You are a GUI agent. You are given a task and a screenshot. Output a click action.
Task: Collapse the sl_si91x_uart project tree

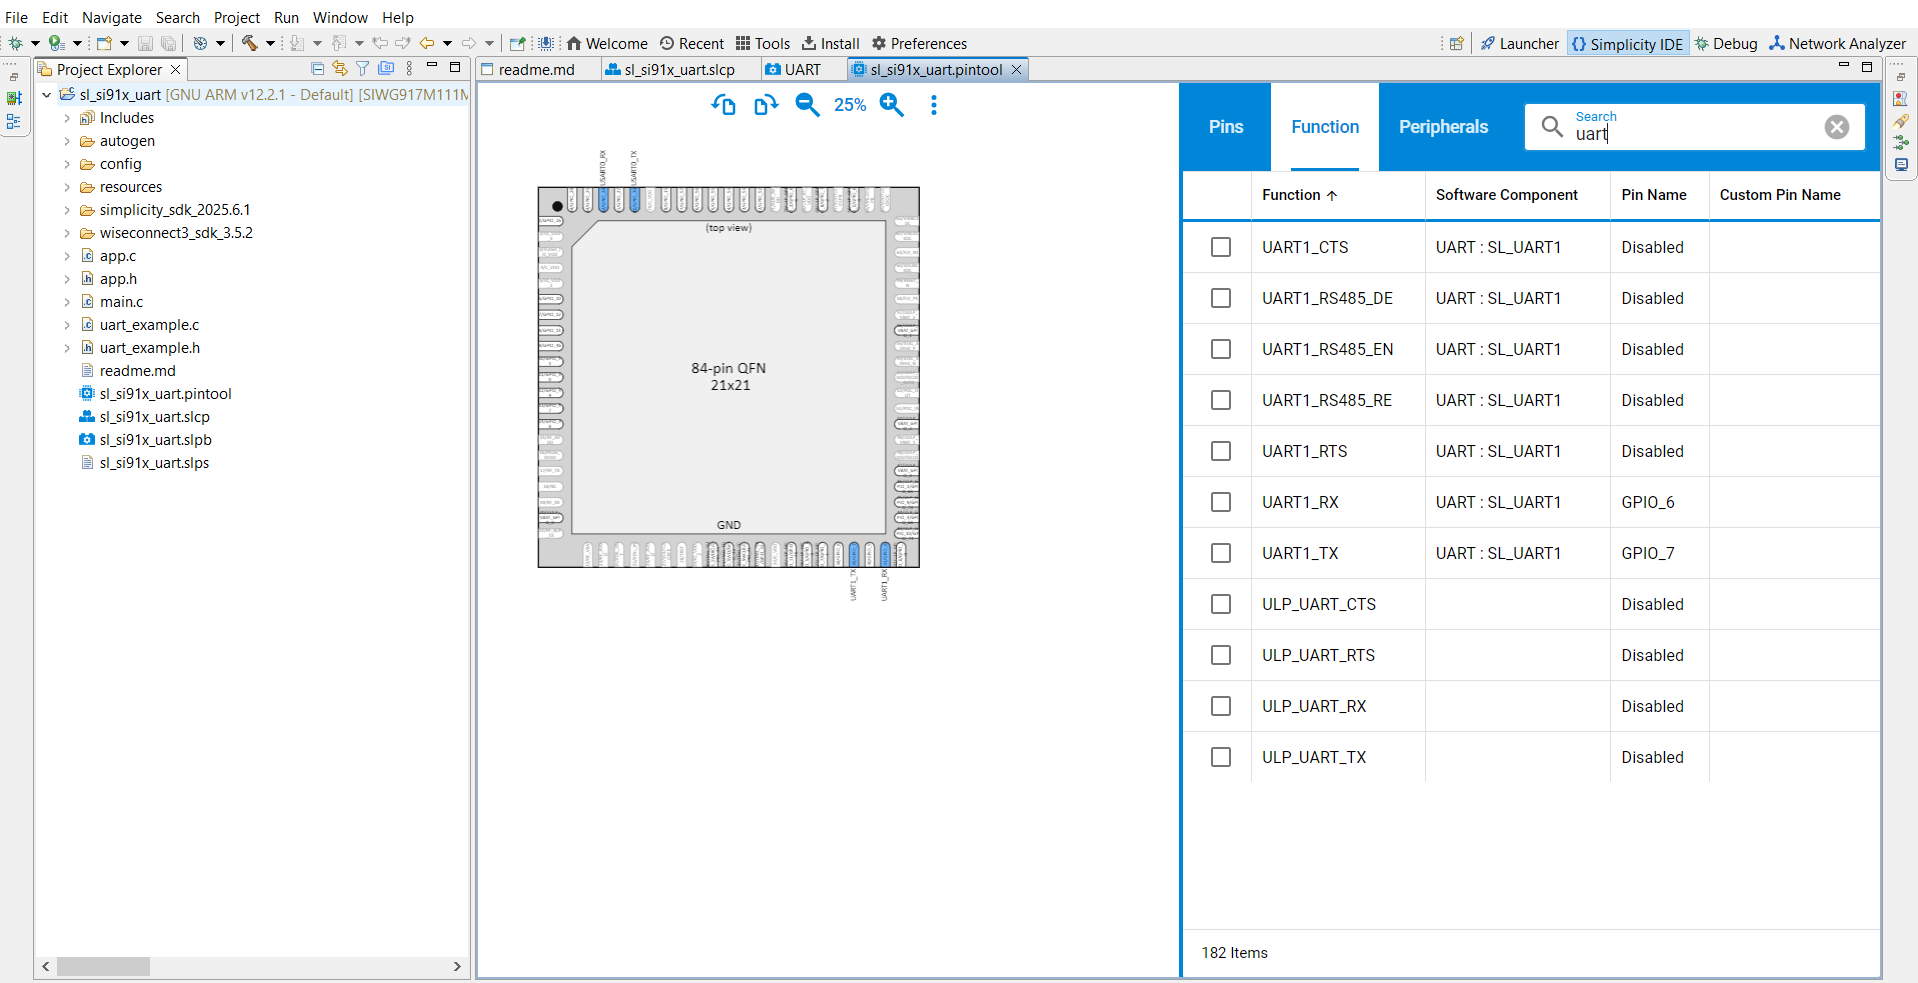(46, 95)
